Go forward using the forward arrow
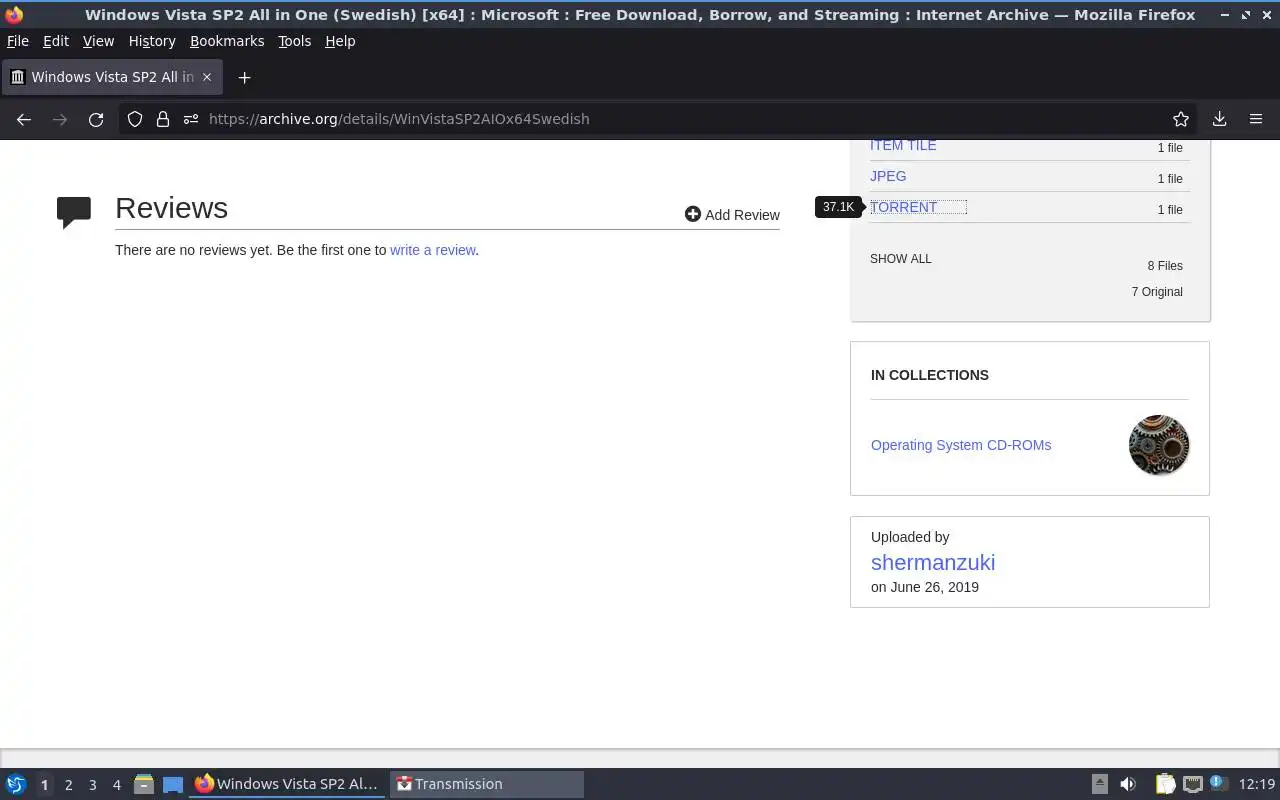This screenshot has width=1280, height=800. point(60,119)
